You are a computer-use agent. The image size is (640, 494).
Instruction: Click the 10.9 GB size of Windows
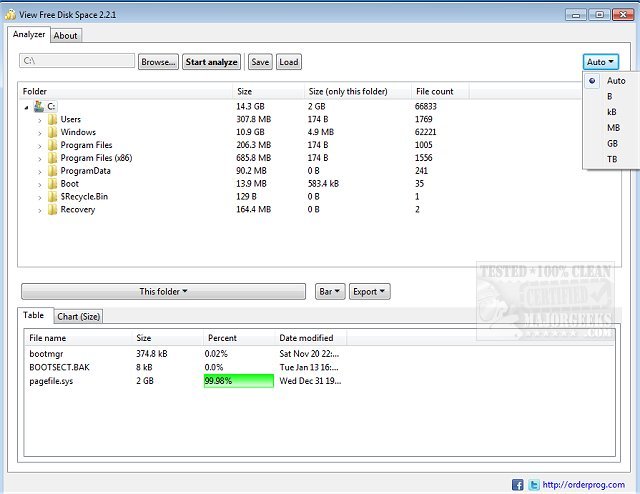250,132
